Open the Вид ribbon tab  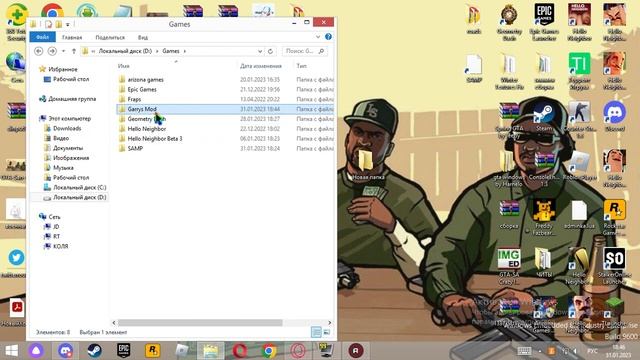pos(143,37)
